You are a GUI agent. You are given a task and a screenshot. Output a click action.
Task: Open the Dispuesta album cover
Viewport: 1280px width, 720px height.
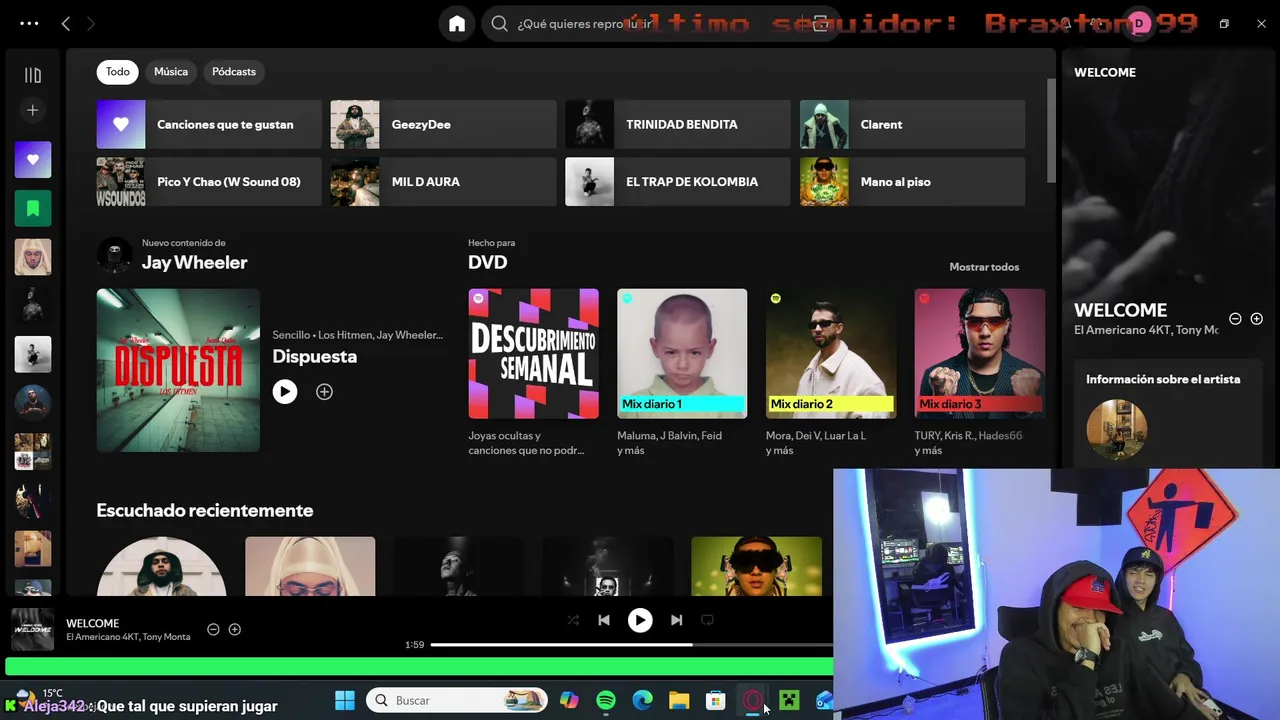point(178,370)
